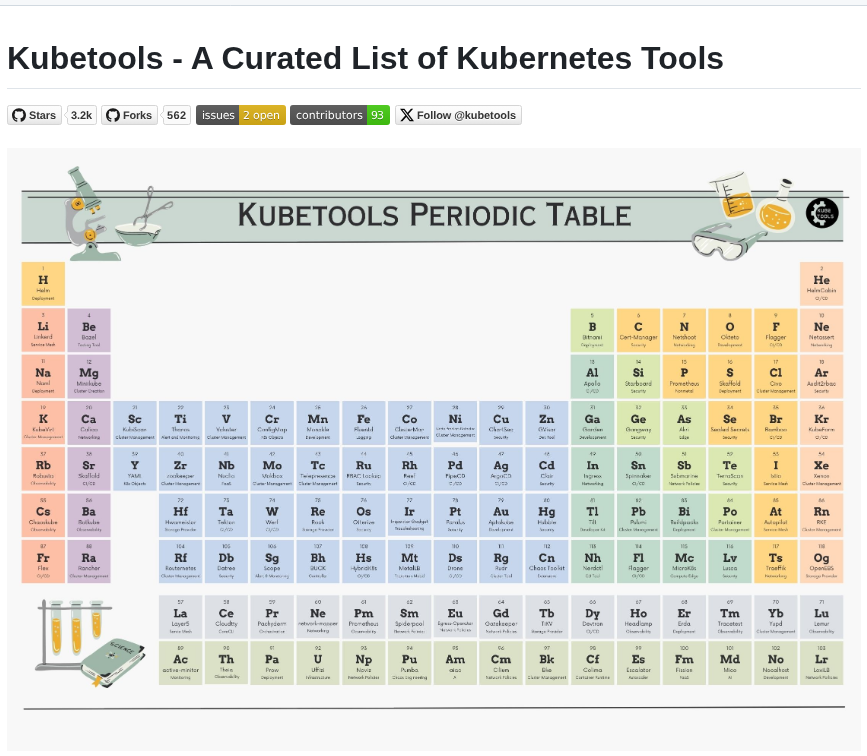Viewport: 867px width, 756px height.
Task: Open the 562 fork count
Action: (176, 115)
